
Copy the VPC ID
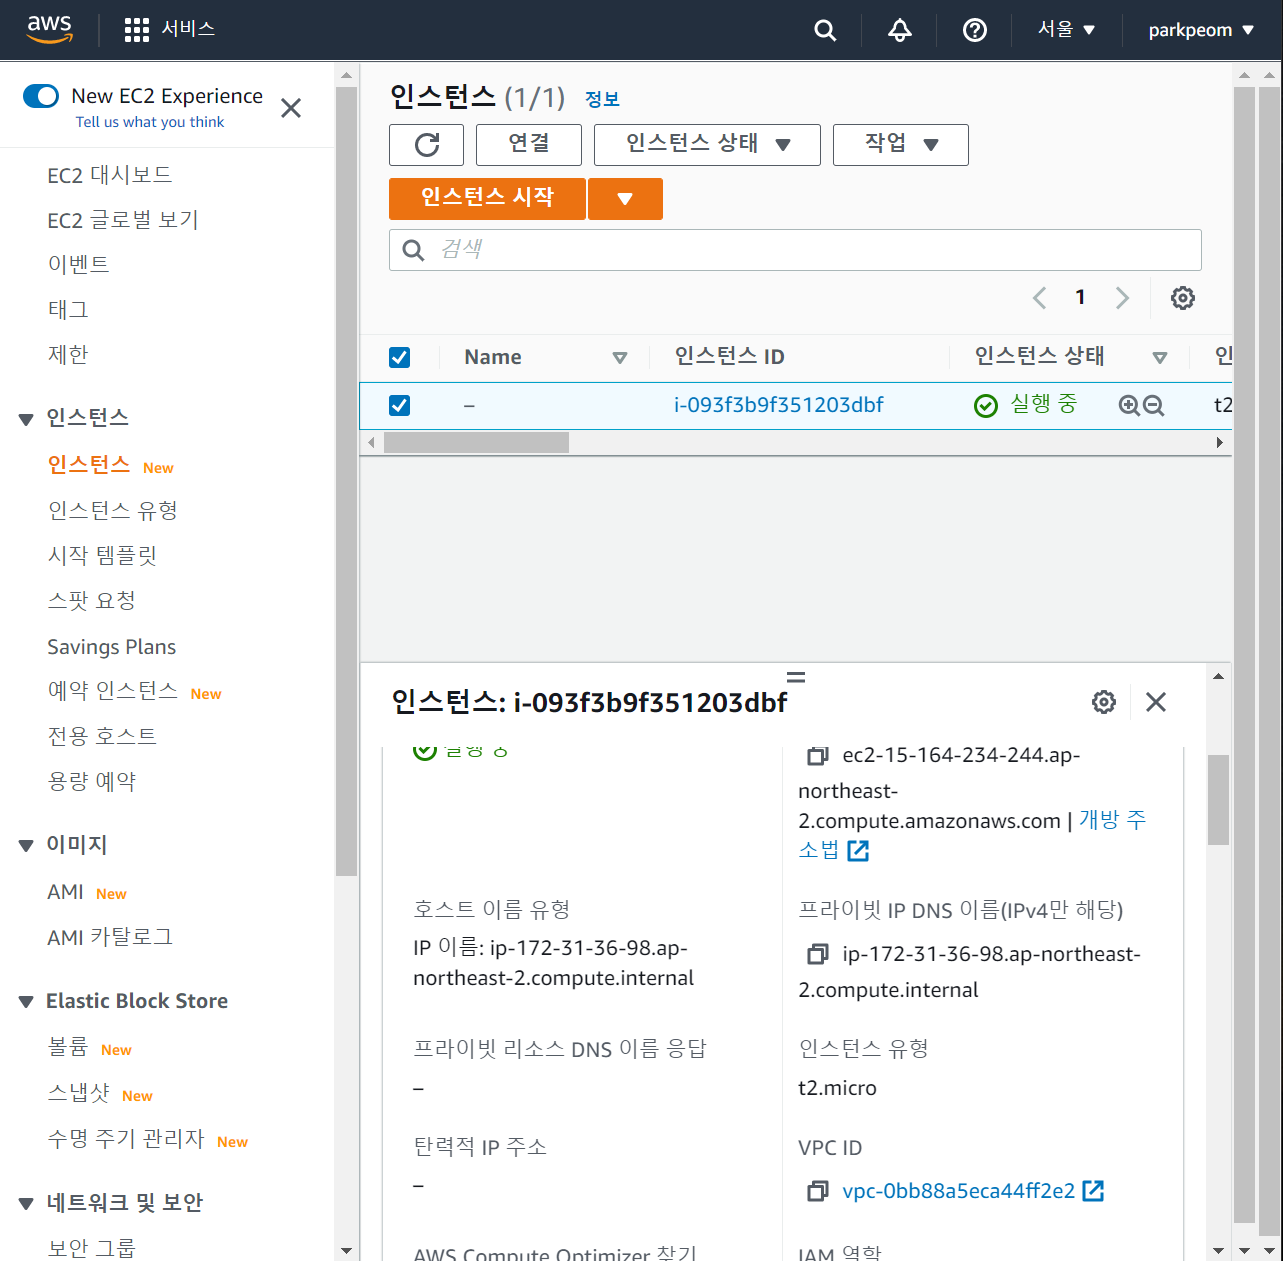pos(818,1191)
